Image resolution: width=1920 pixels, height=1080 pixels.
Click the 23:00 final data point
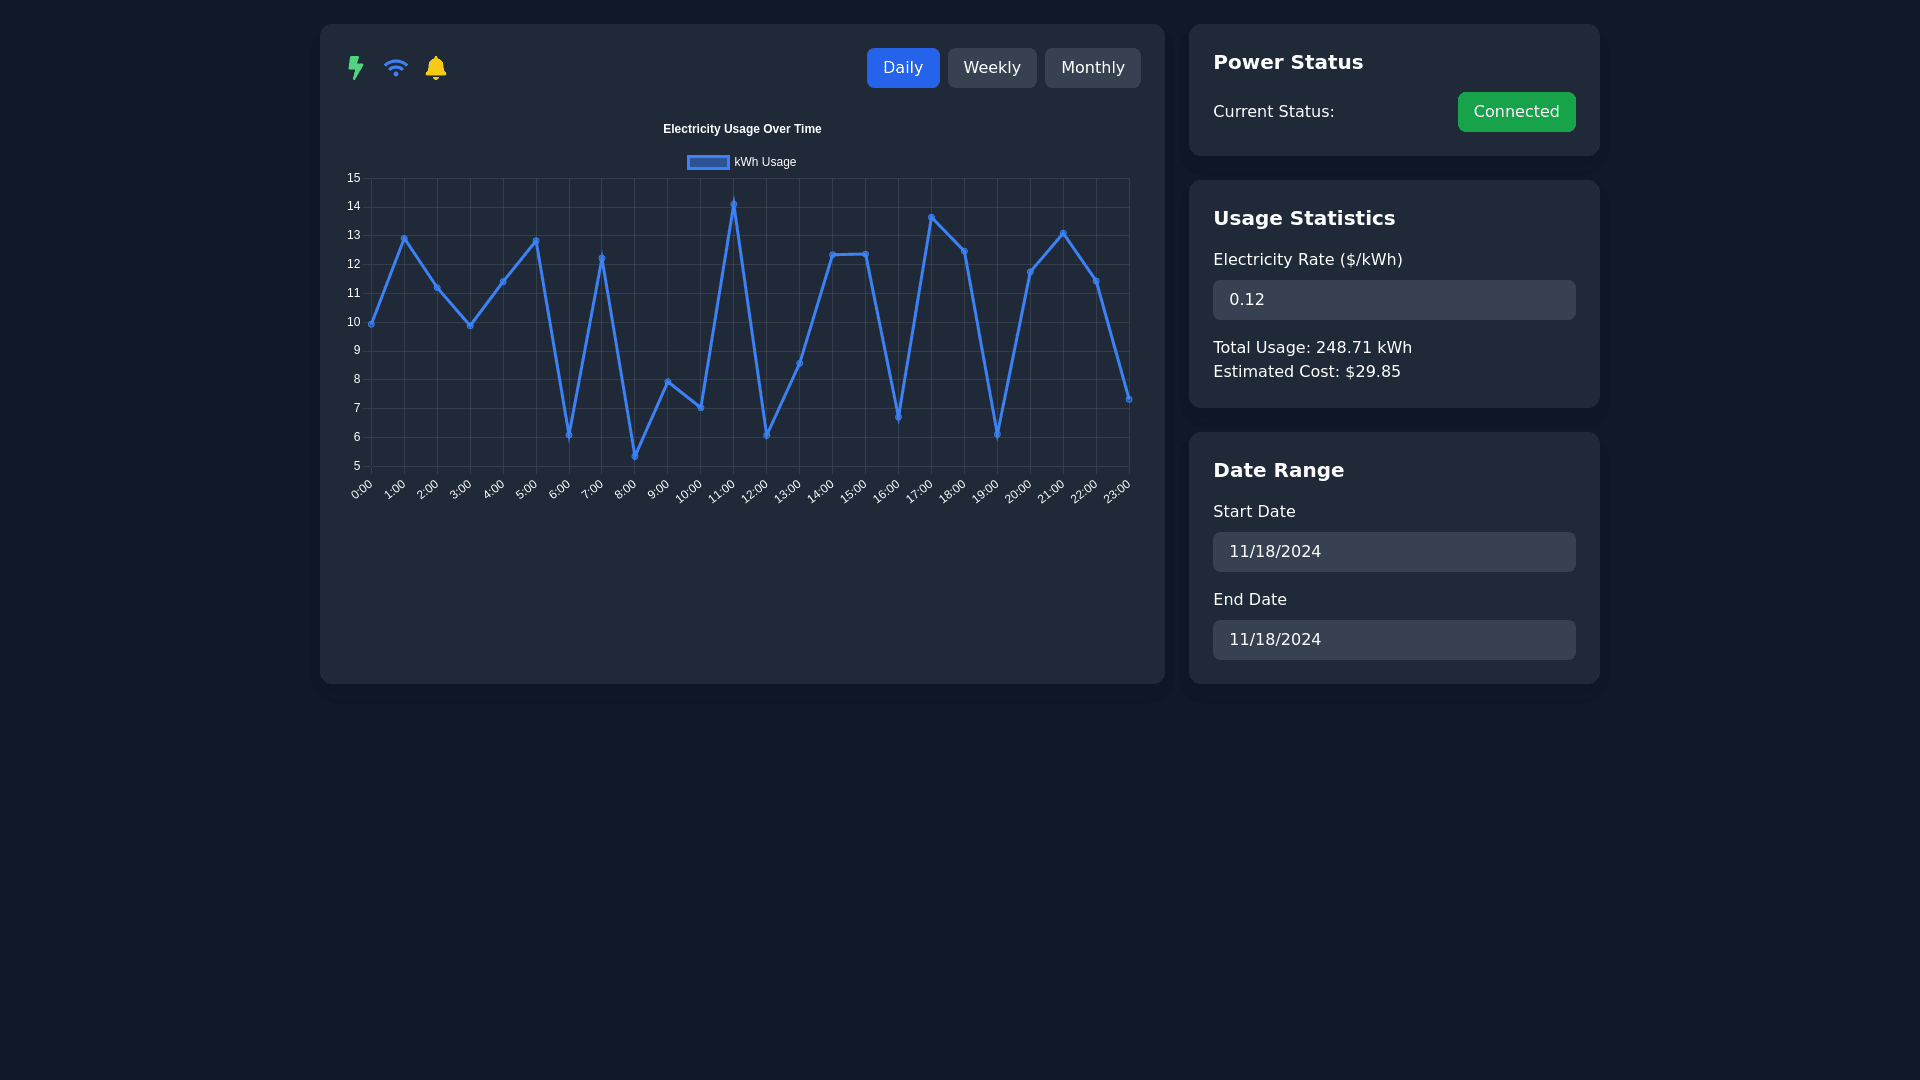(x=1129, y=399)
